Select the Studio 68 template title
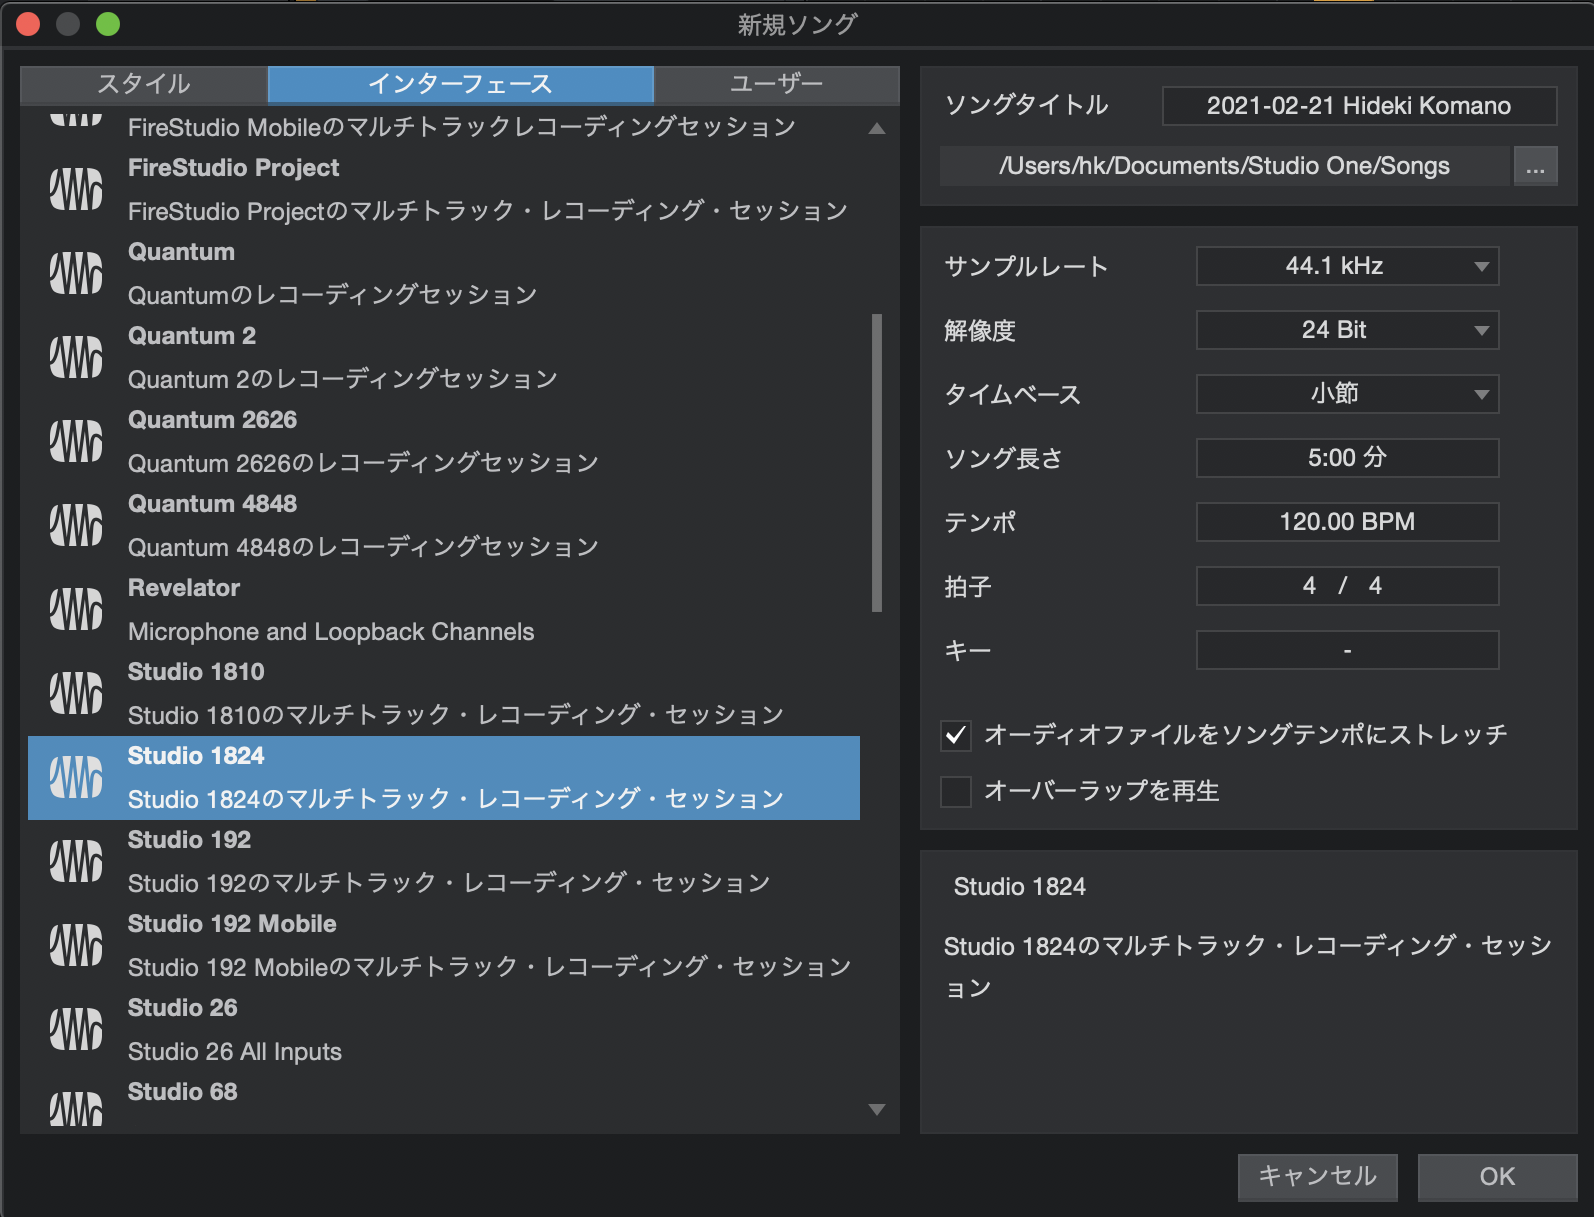This screenshot has width=1594, height=1217. (183, 1092)
